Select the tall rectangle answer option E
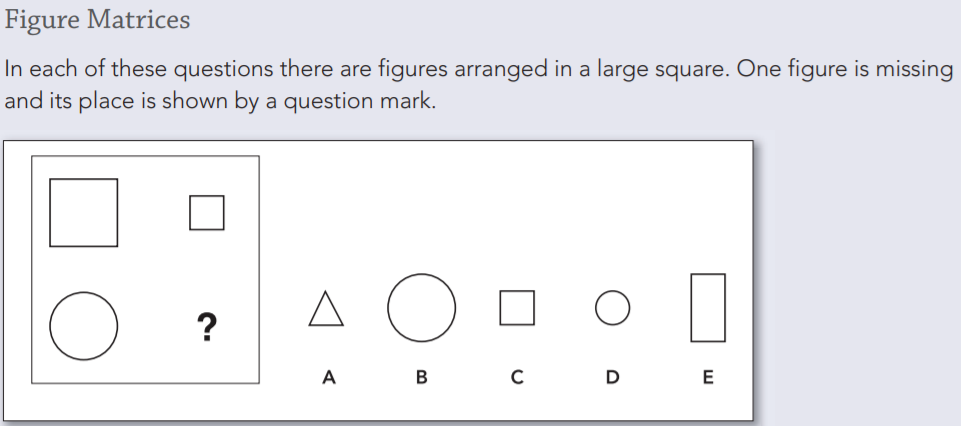 point(708,308)
